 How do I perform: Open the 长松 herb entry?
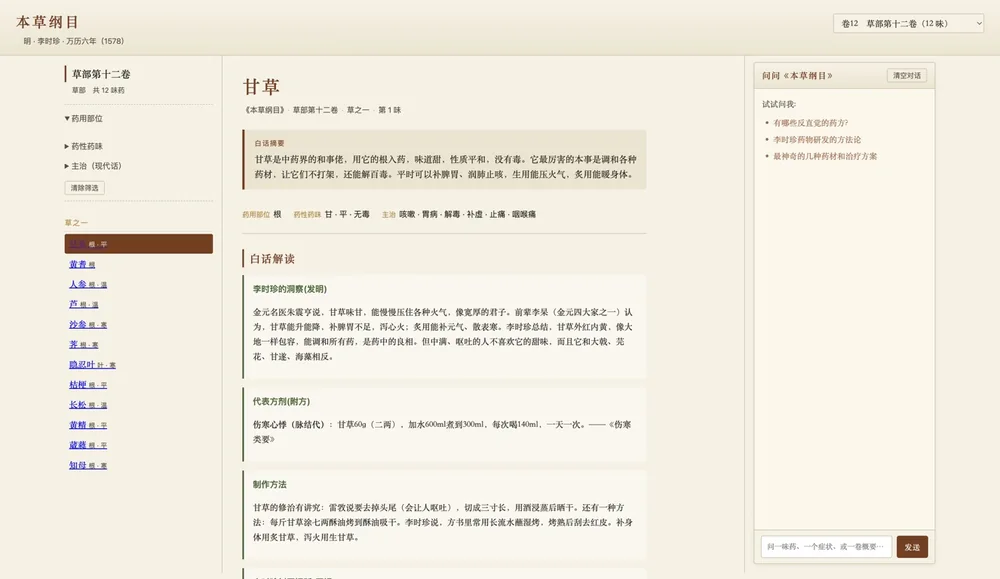[88, 405]
